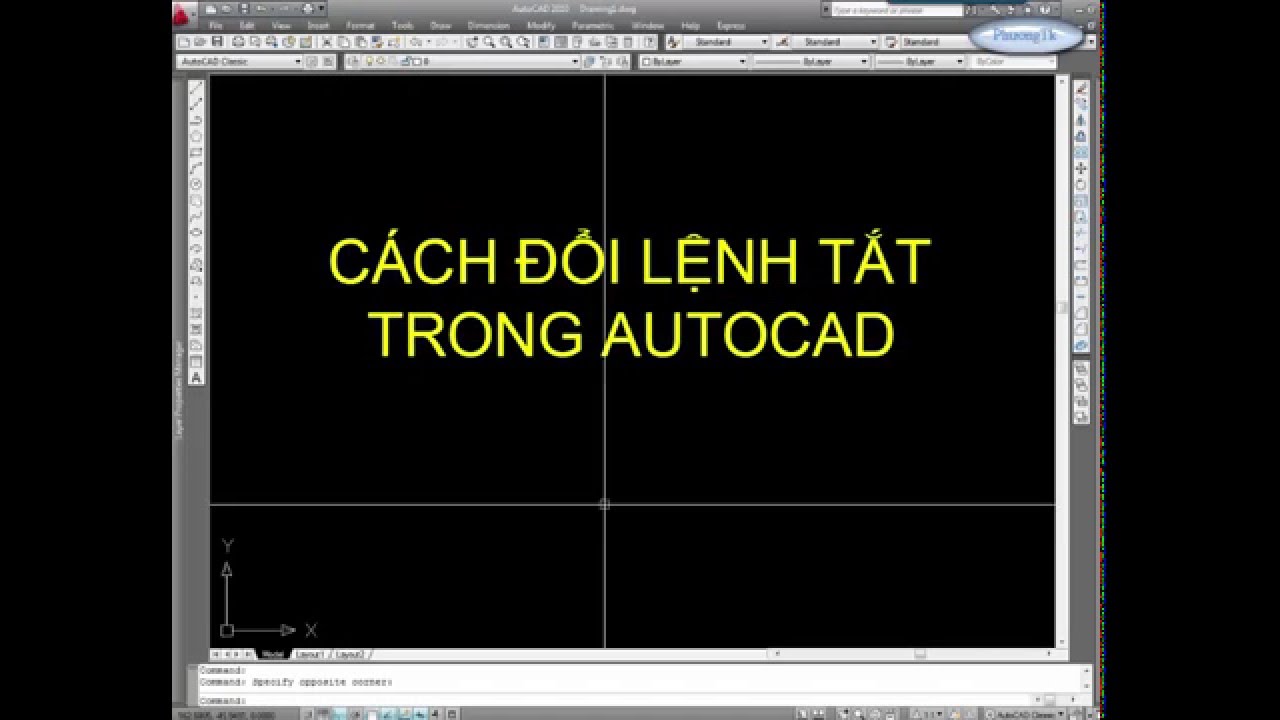Toggle Snap Mode in status bar

(x=308, y=714)
